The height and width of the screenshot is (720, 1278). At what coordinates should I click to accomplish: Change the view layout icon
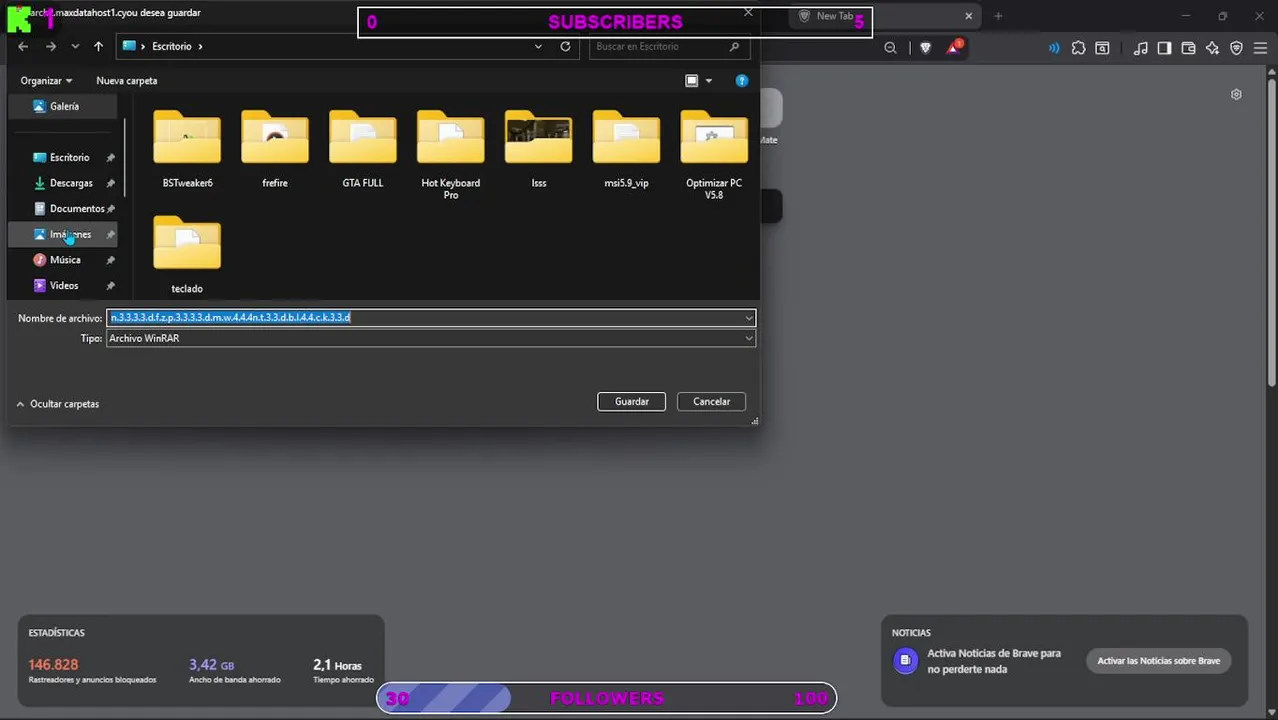(x=691, y=80)
